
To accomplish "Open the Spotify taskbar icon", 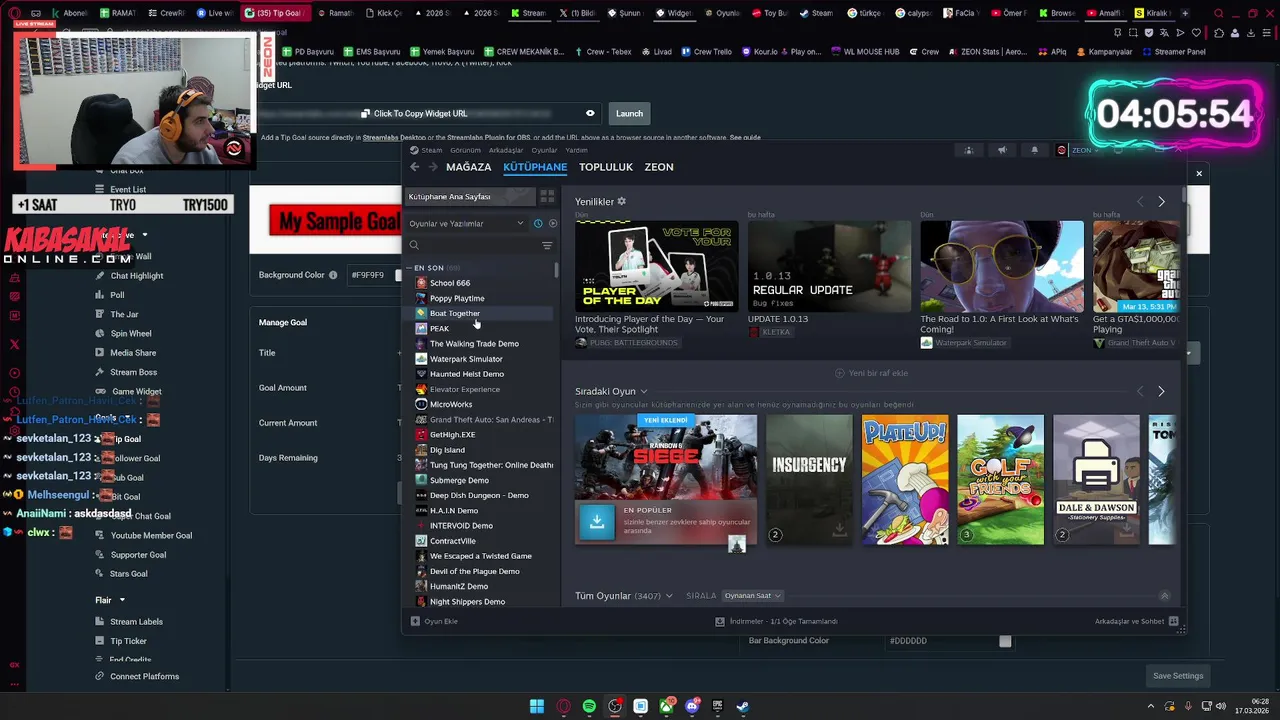I will [x=589, y=706].
